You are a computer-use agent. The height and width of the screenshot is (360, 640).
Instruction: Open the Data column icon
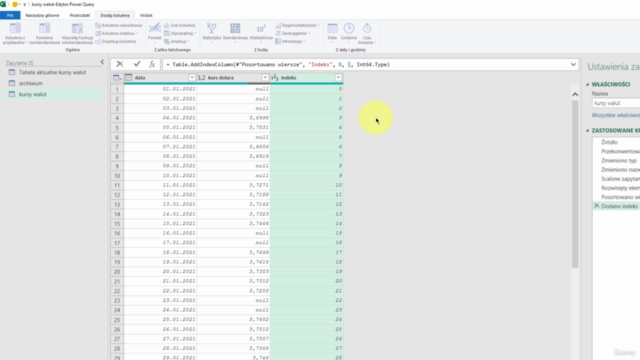(333, 28)
